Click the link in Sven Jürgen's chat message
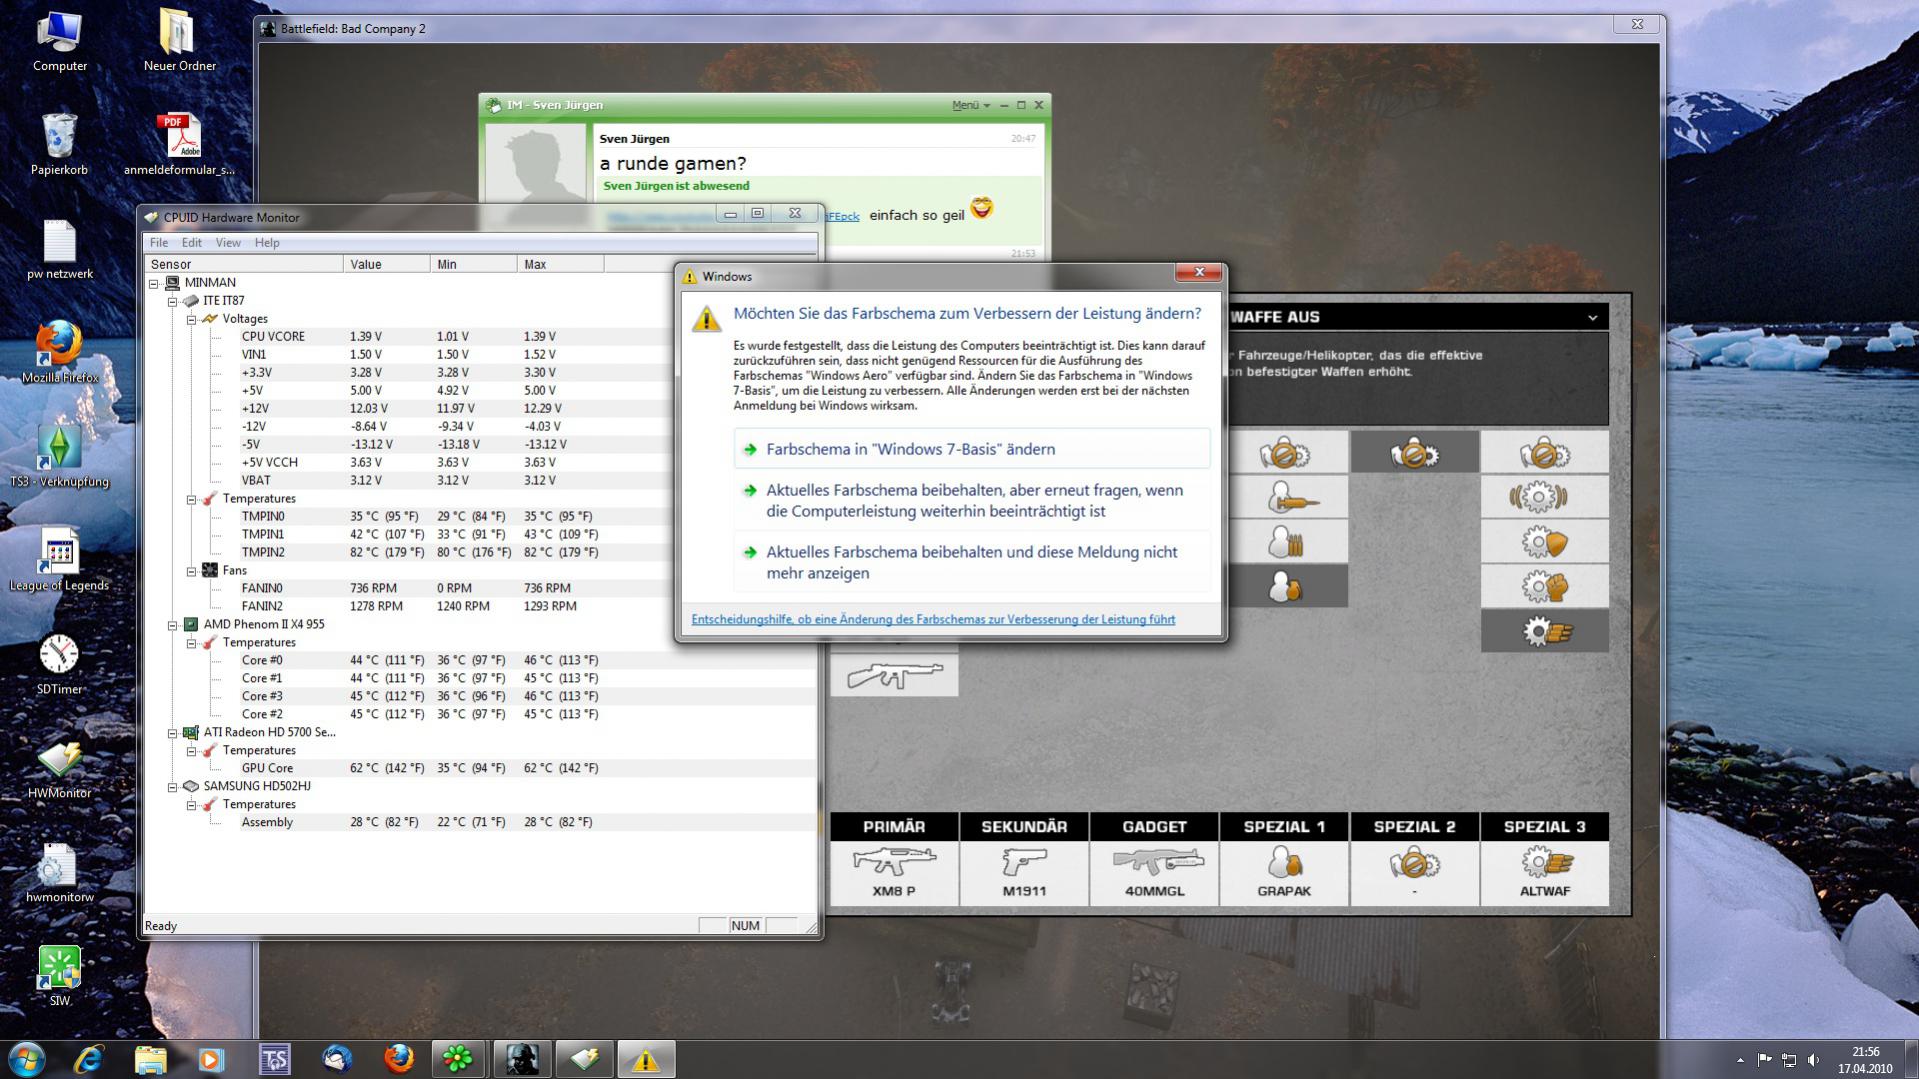This screenshot has width=1919, height=1079. coord(842,216)
